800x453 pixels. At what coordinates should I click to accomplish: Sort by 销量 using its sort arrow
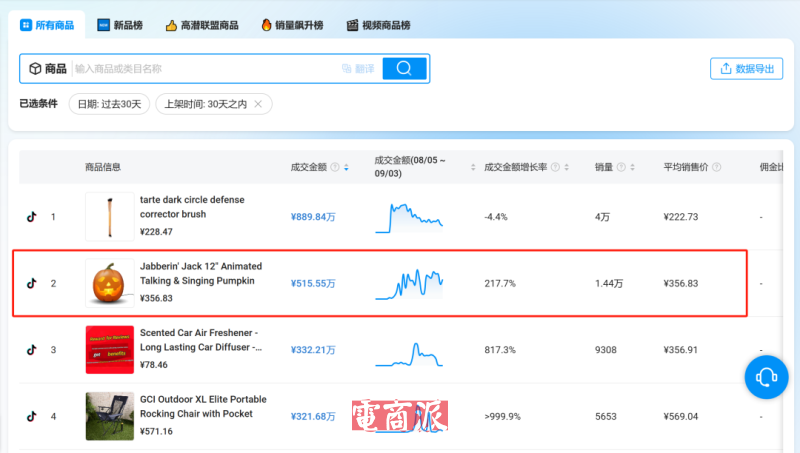(x=633, y=167)
